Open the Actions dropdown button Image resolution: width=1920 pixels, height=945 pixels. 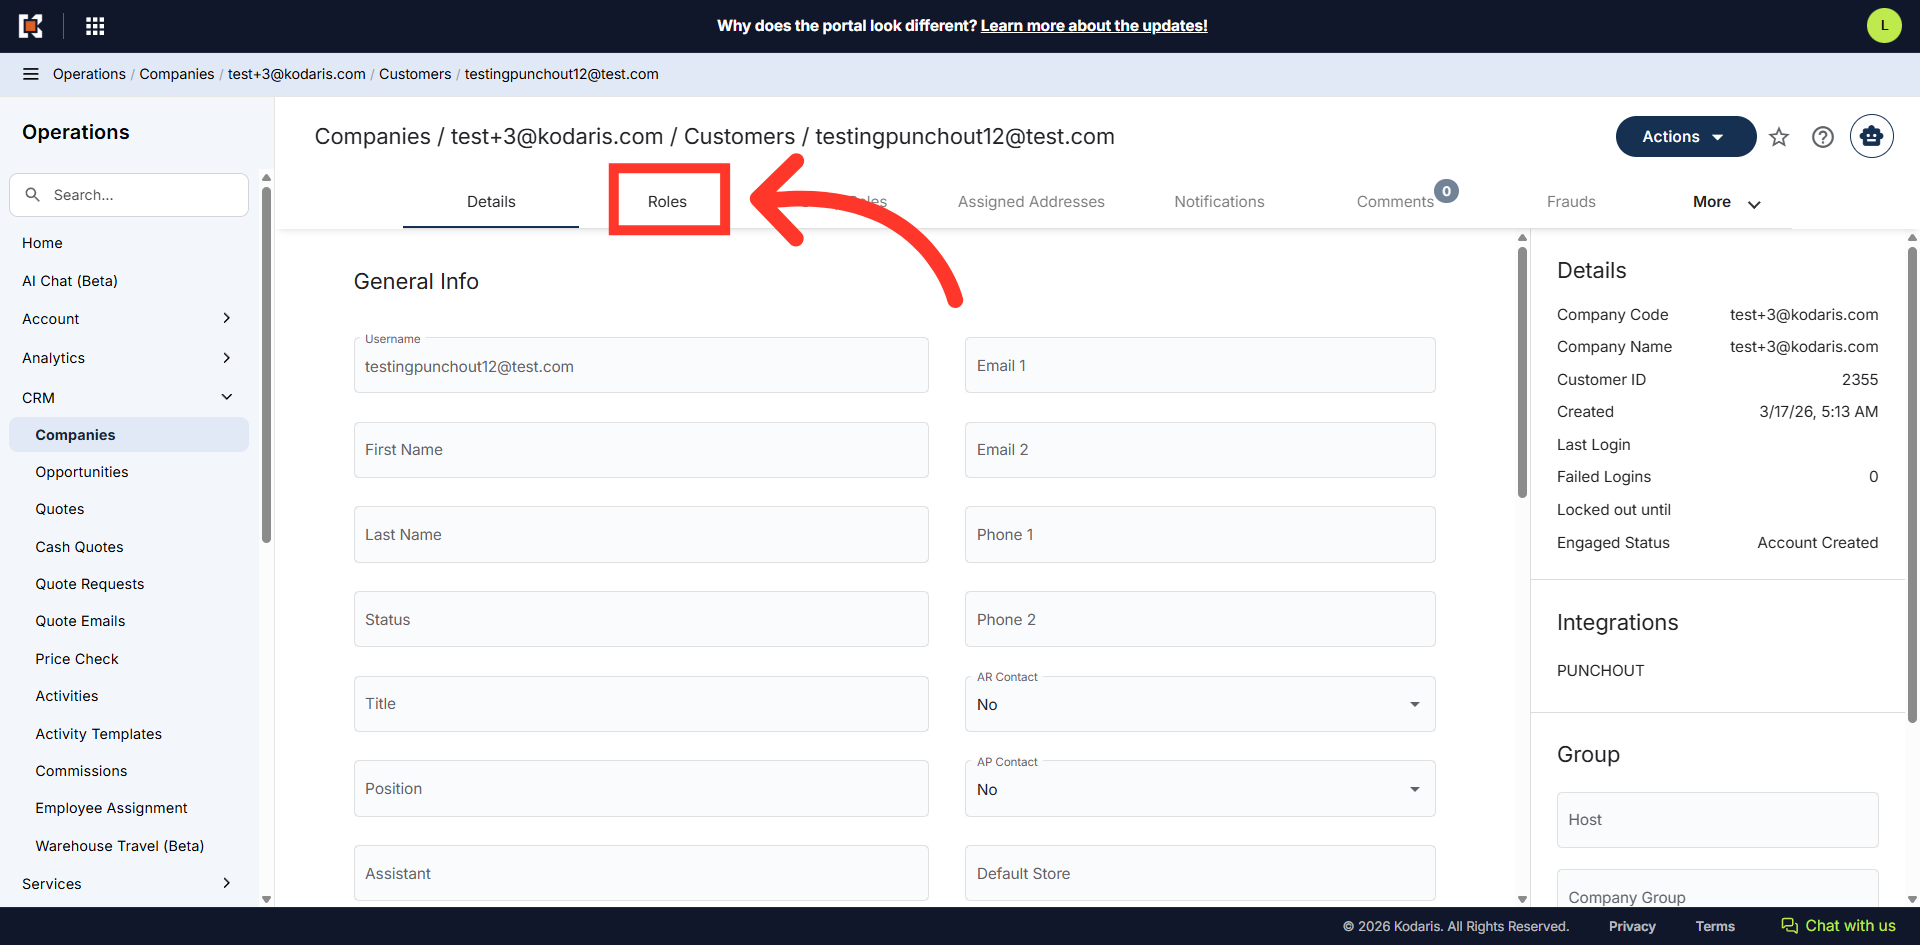[1685, 137]
